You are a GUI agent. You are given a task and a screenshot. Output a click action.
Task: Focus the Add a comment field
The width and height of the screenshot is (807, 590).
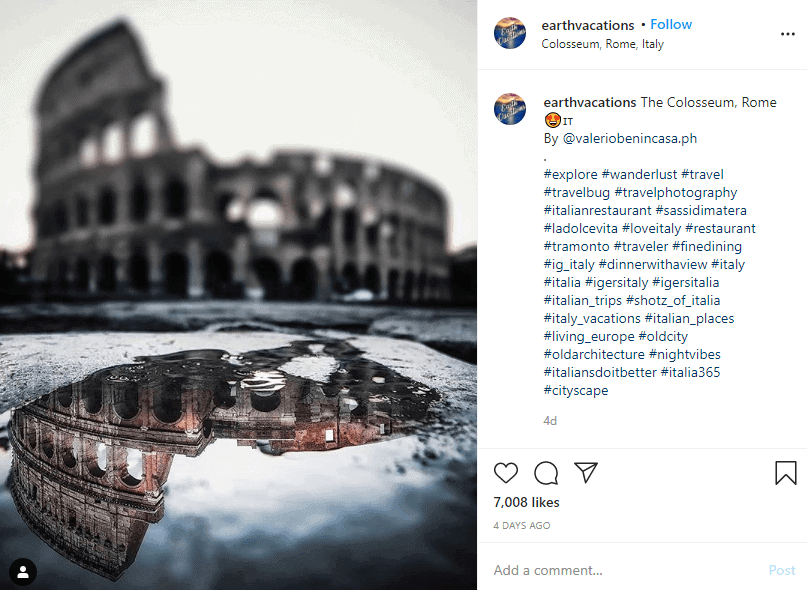point(623,570)
